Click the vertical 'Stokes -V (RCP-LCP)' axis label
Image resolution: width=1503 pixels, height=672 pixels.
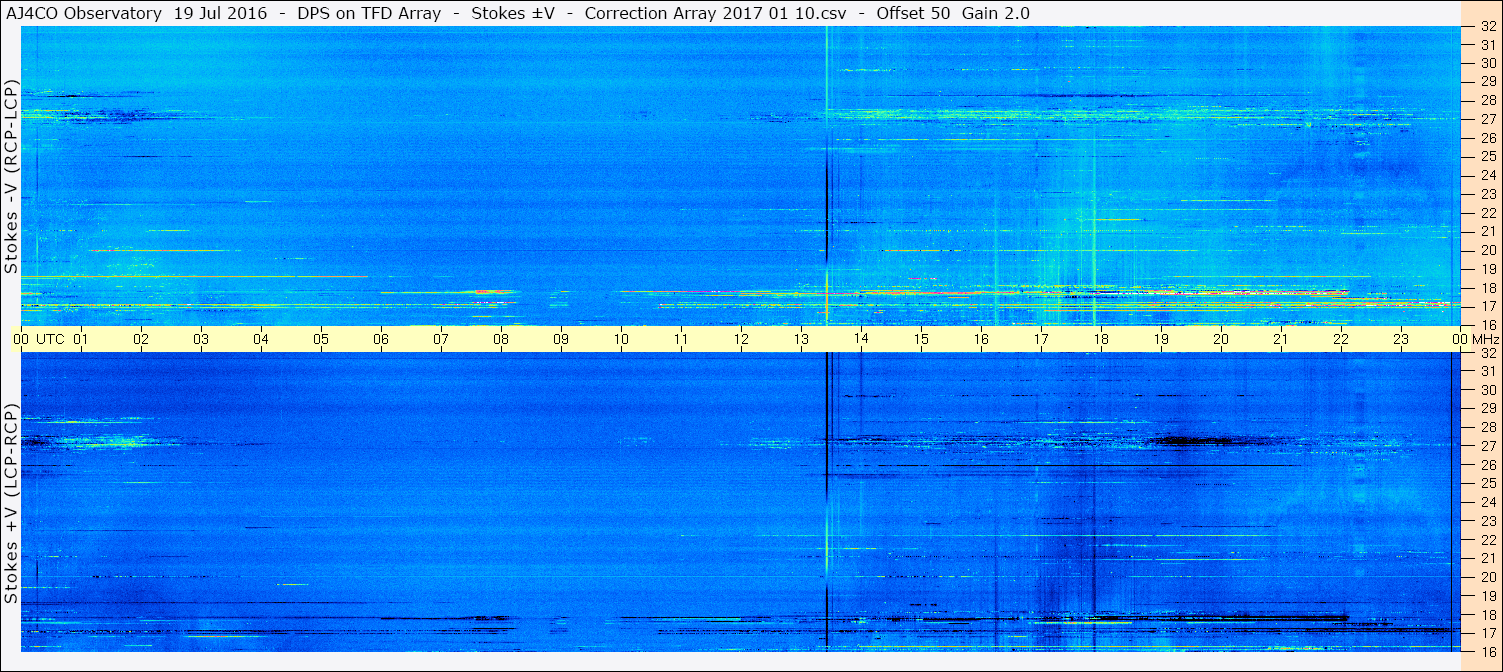(11, 175)
